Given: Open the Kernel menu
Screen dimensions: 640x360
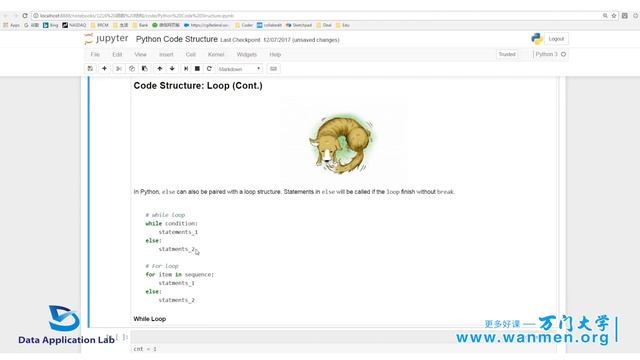Looking at the screenshot, I should 216,54.
